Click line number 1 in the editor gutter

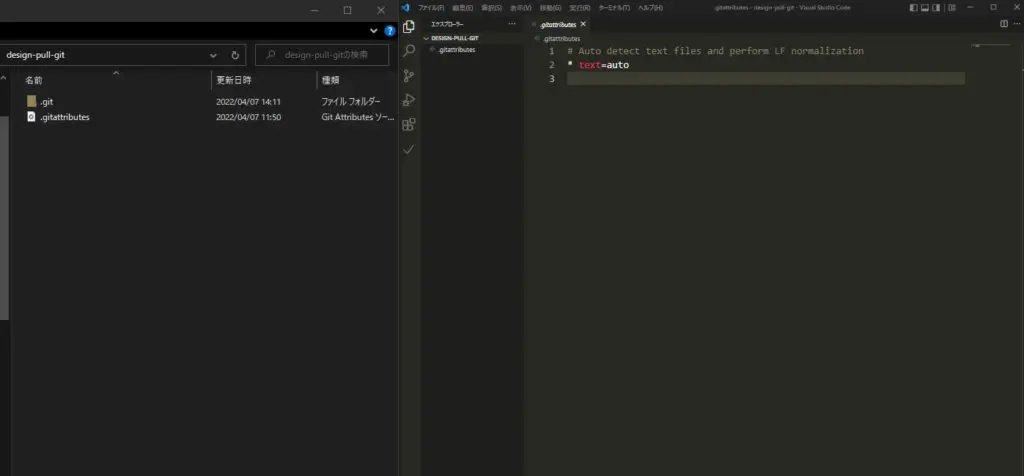coord(552,51)
